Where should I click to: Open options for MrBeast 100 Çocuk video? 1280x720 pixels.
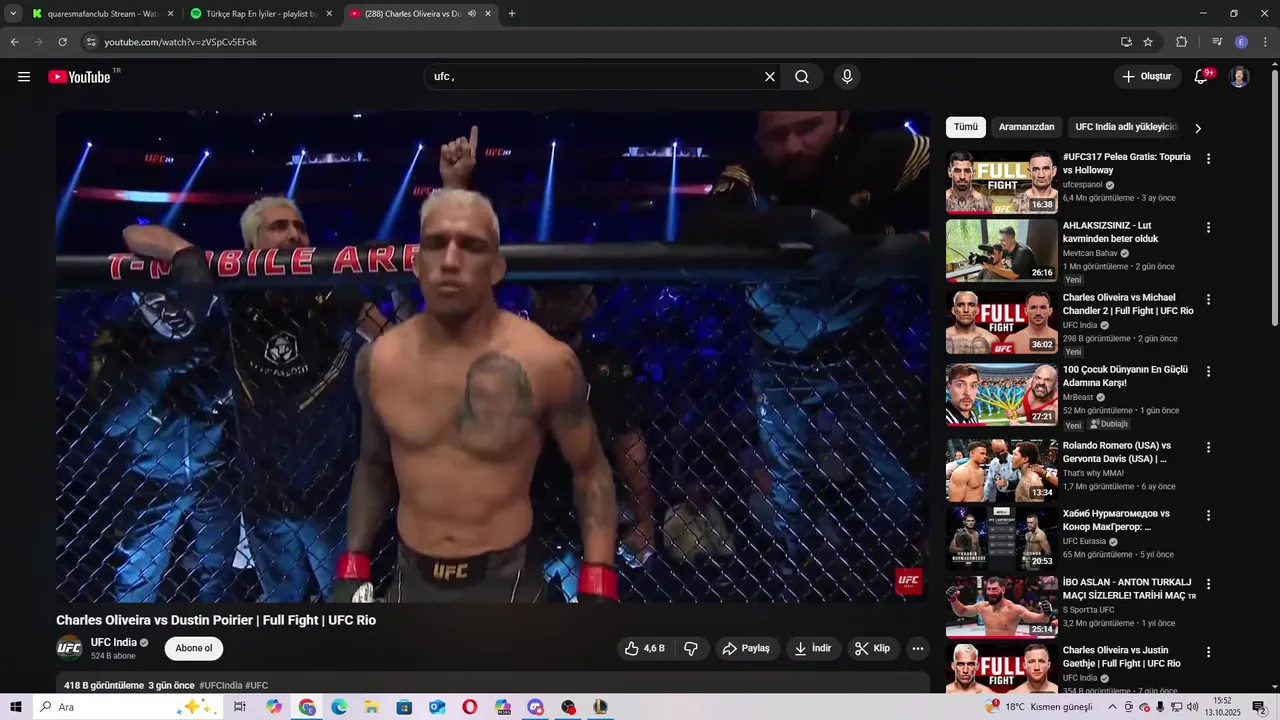tap(1208, 371)
